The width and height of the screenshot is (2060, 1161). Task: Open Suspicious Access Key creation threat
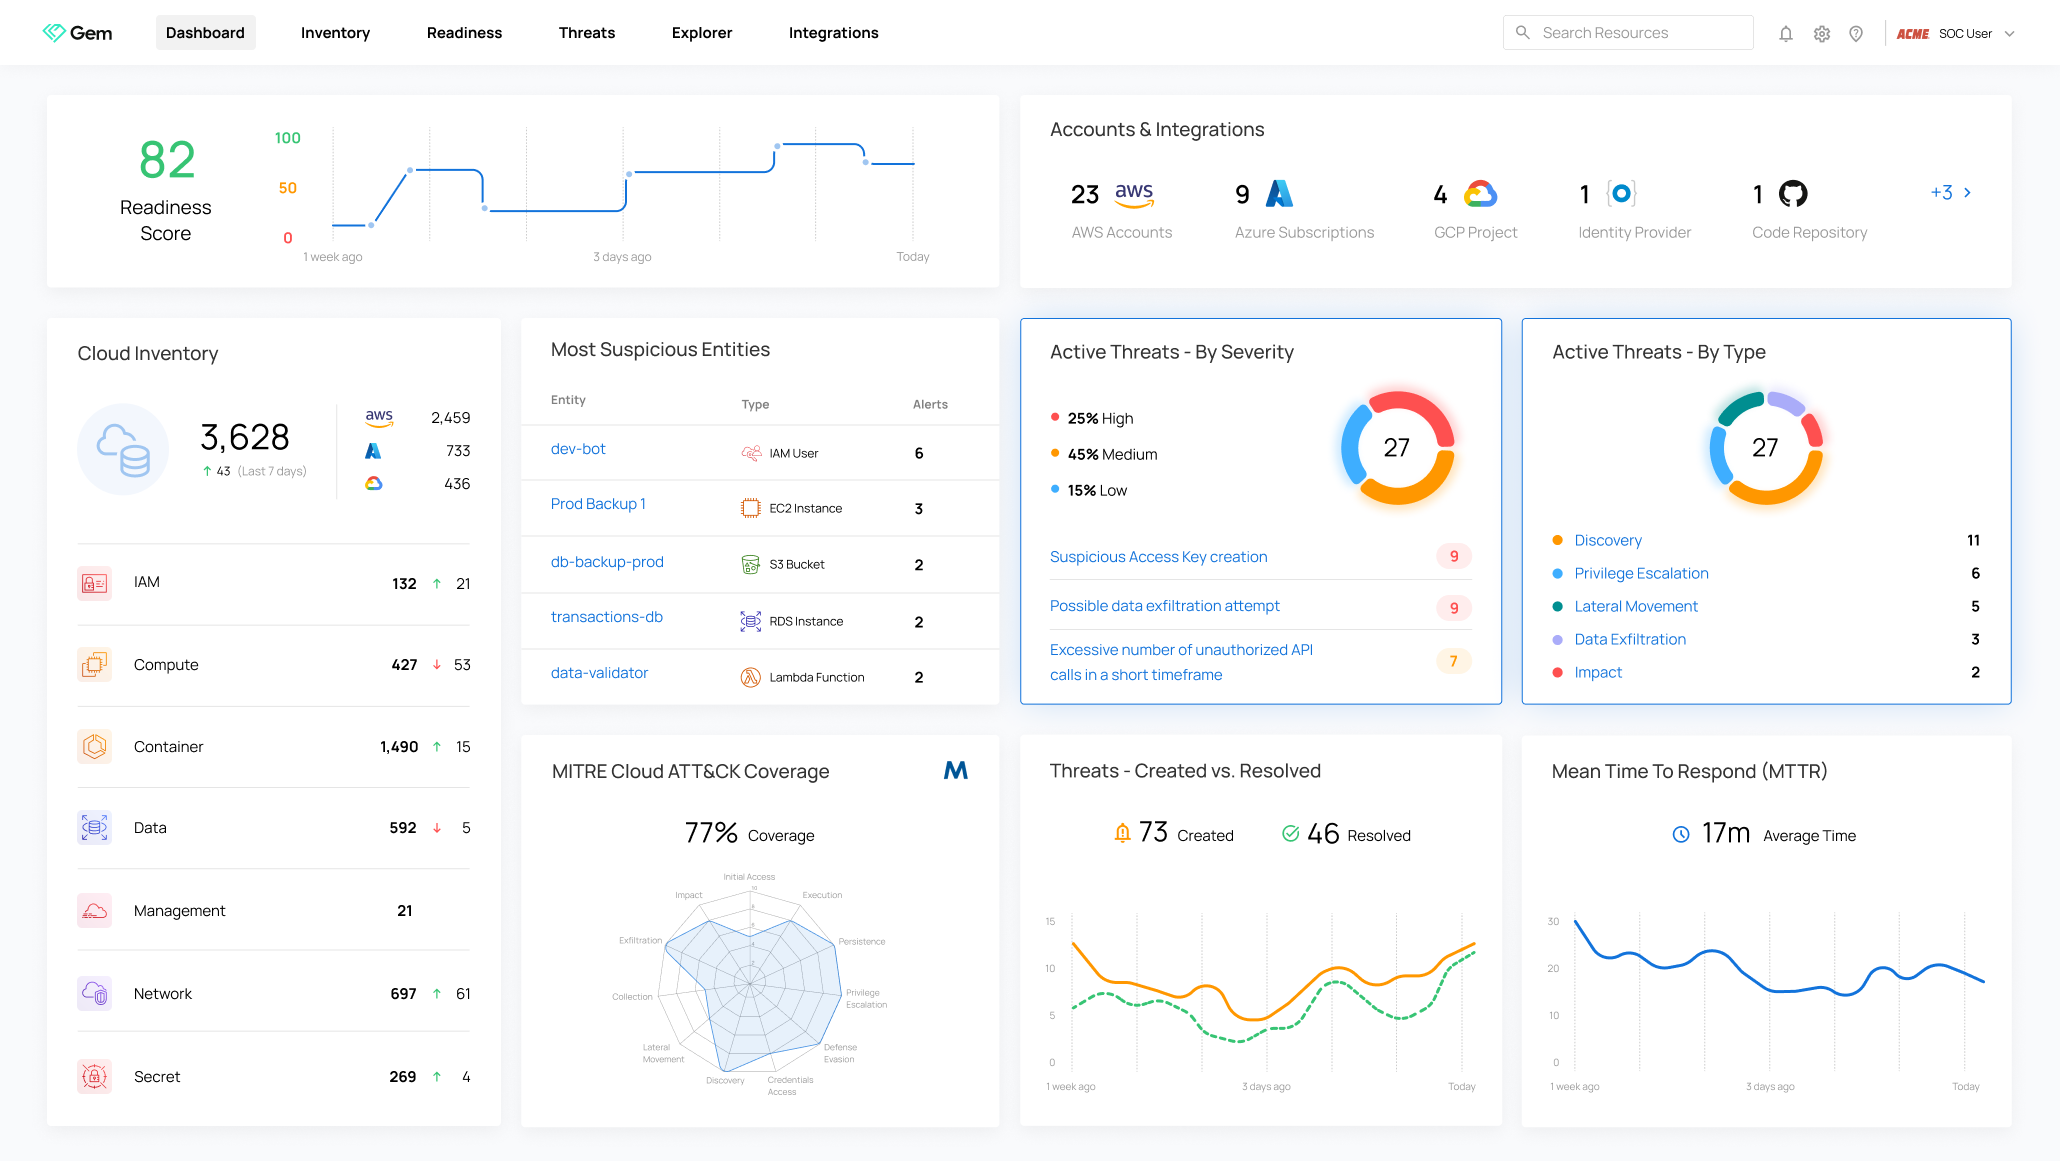[1158, 557]
